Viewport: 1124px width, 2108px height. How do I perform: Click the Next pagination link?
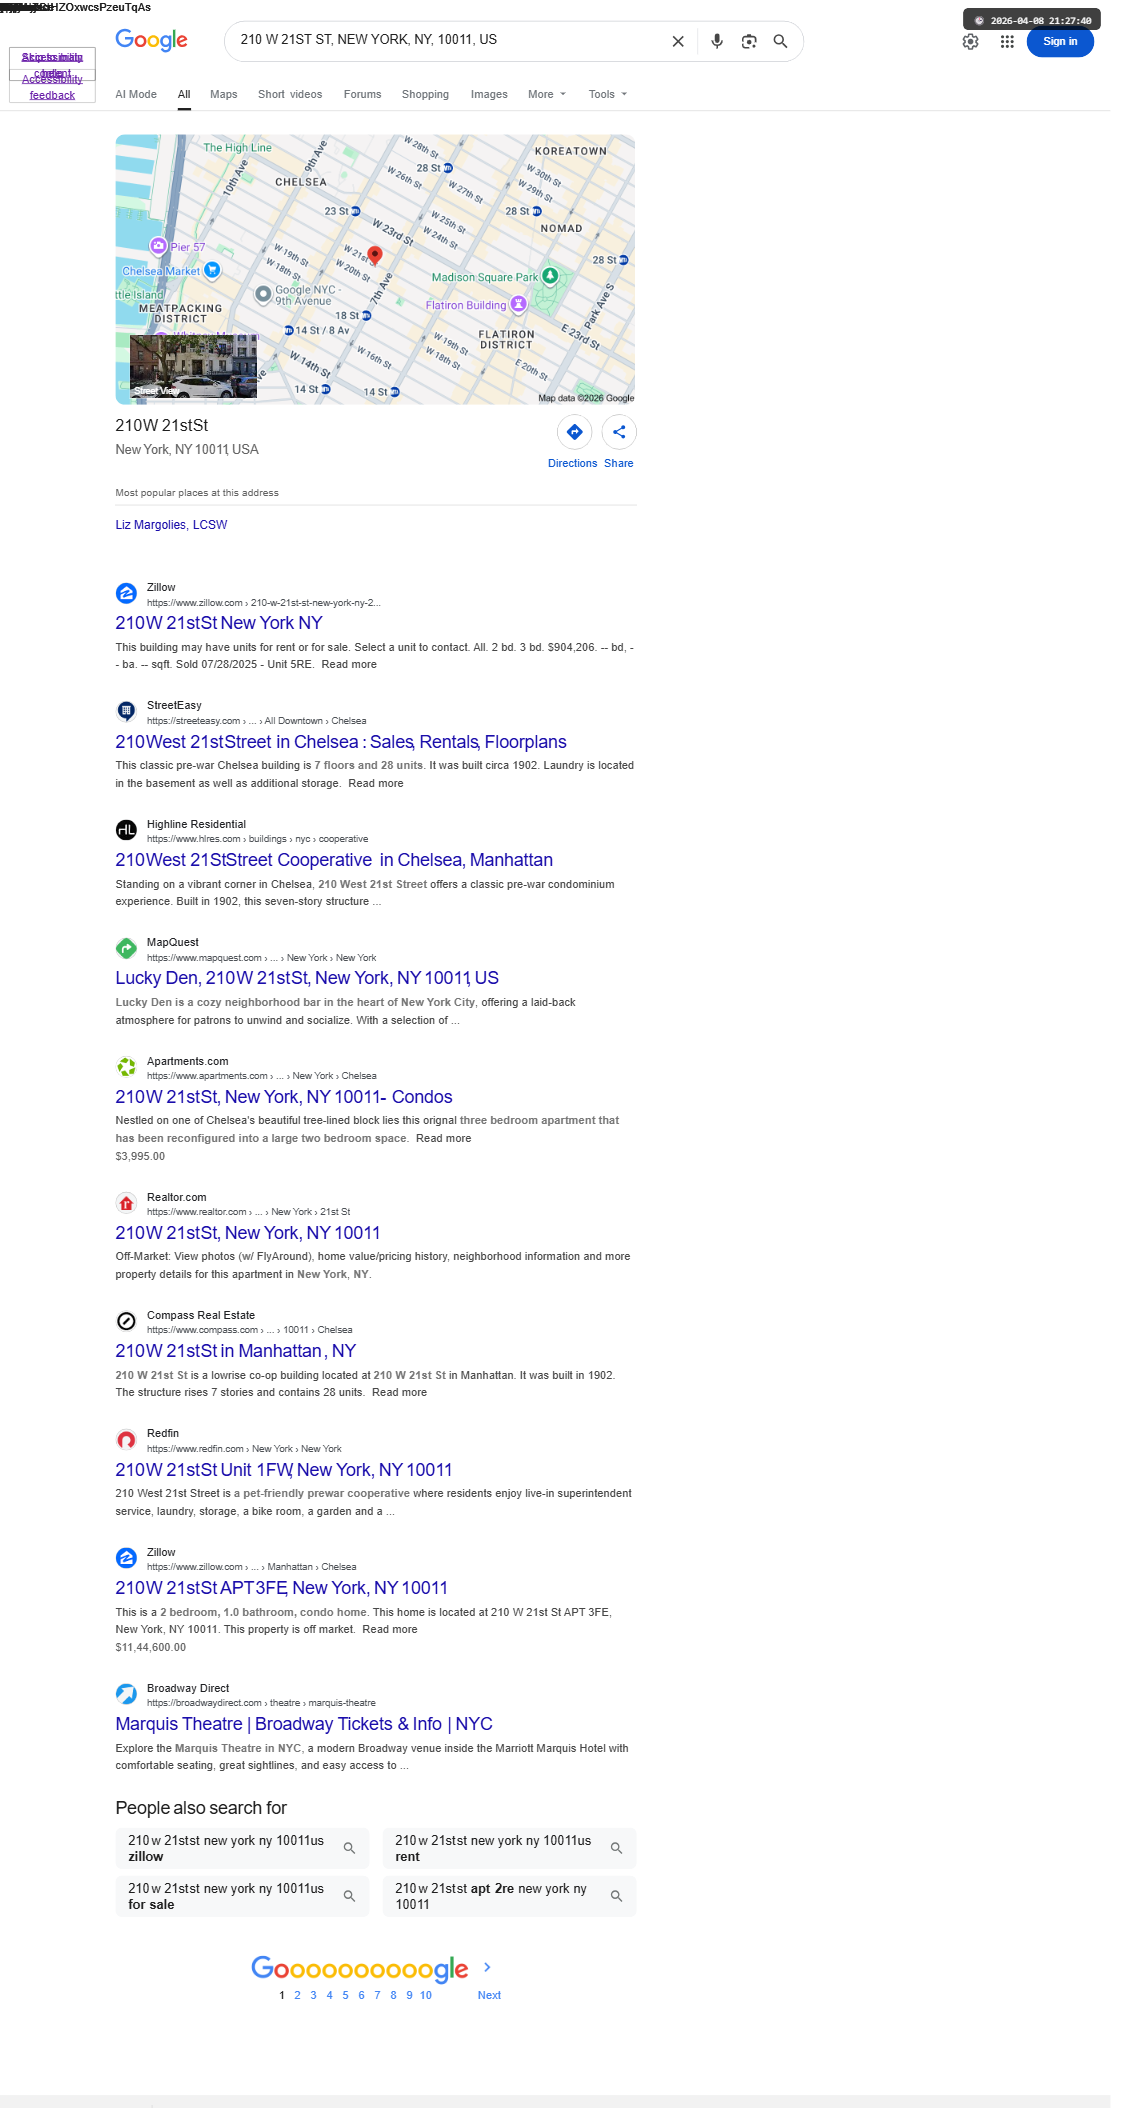pos(489,1995)
